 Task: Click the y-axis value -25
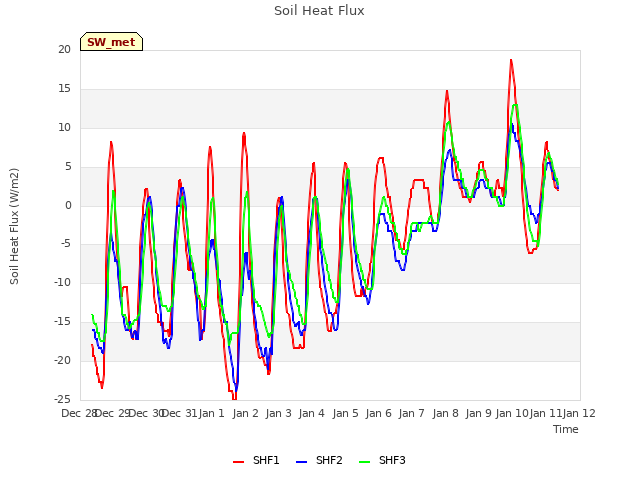63,399
